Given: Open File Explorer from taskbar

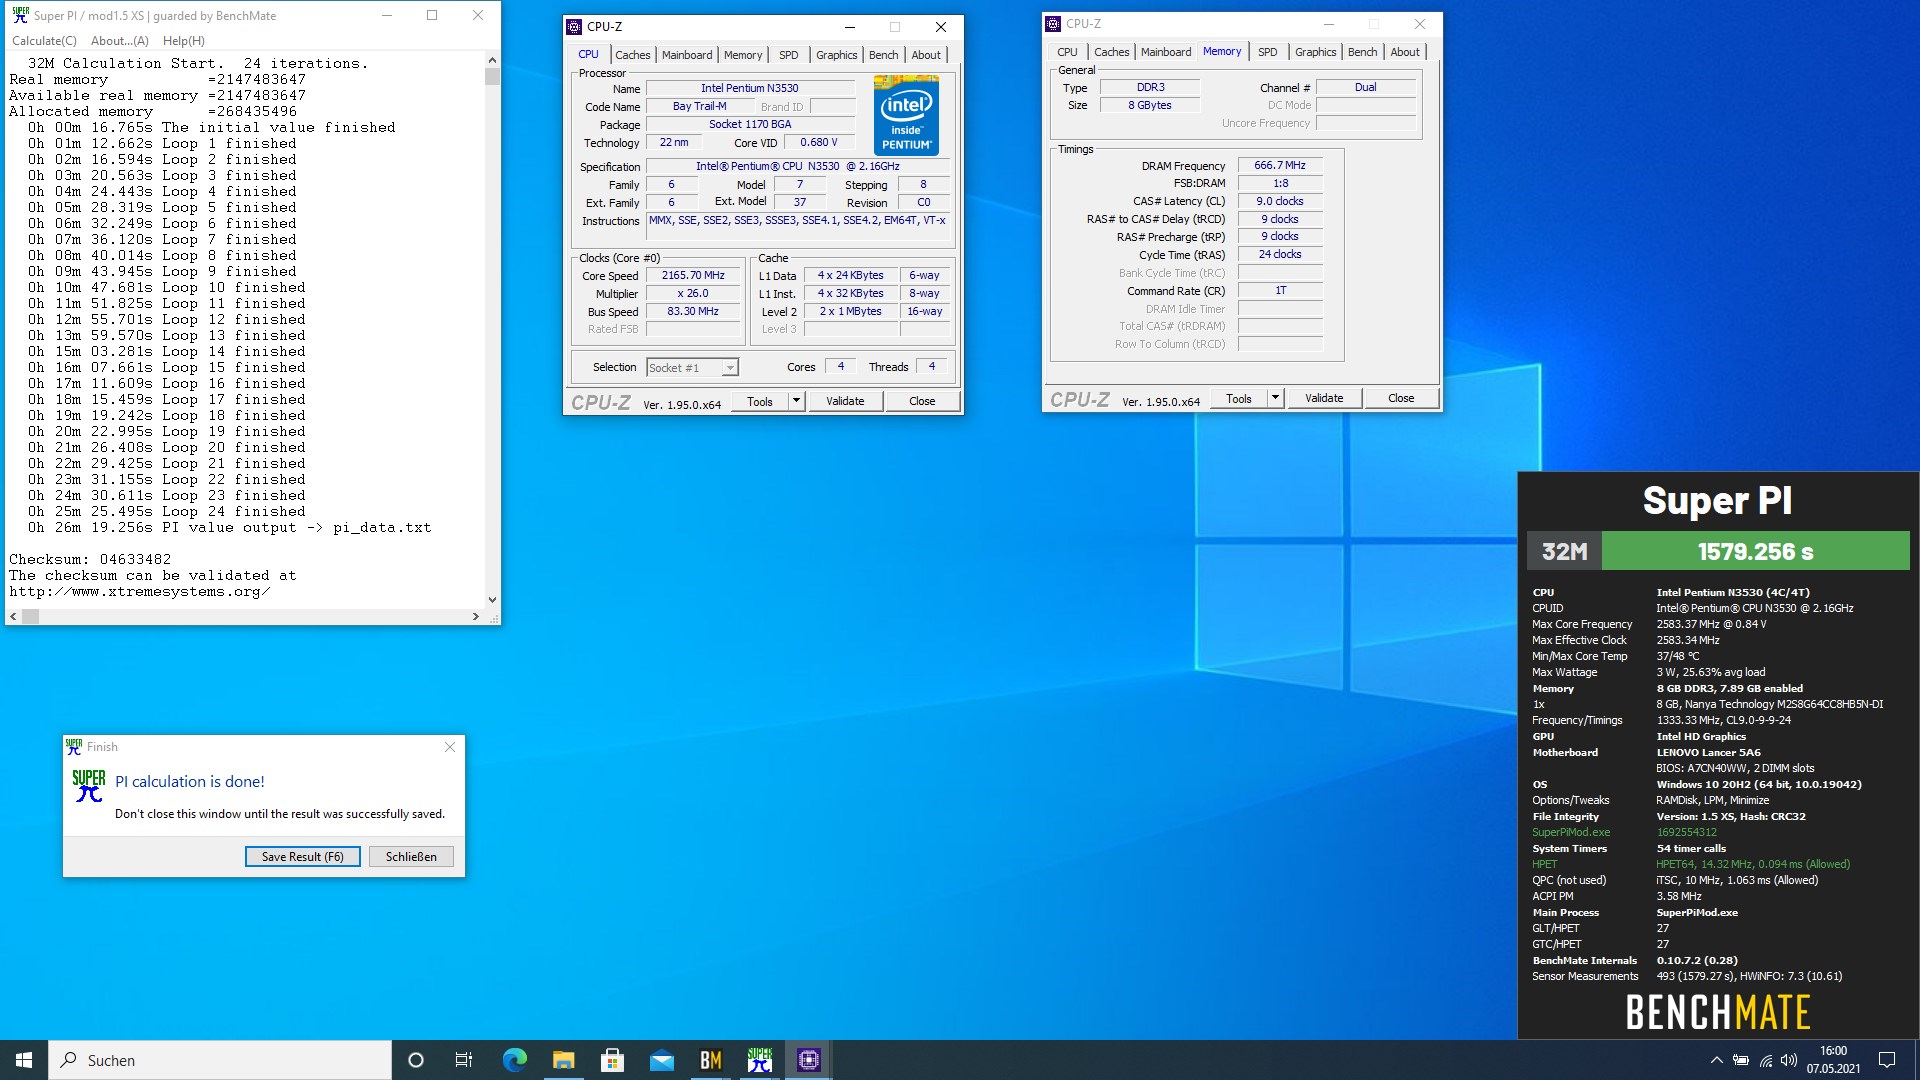Looking at the screenshot, I should 563,1060.
